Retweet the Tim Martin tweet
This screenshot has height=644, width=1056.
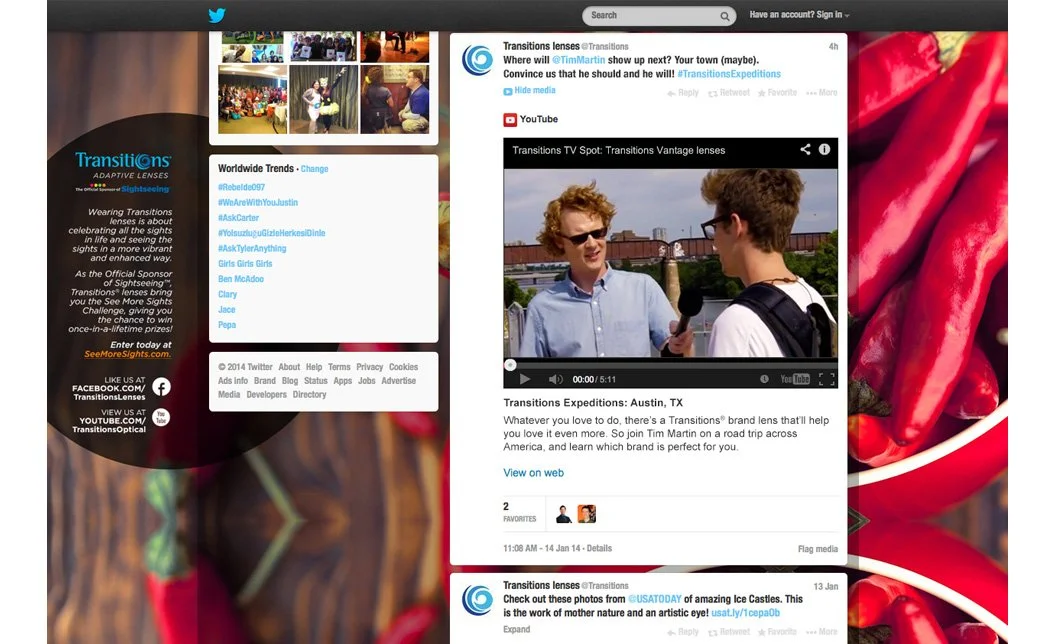click(729, 93)
